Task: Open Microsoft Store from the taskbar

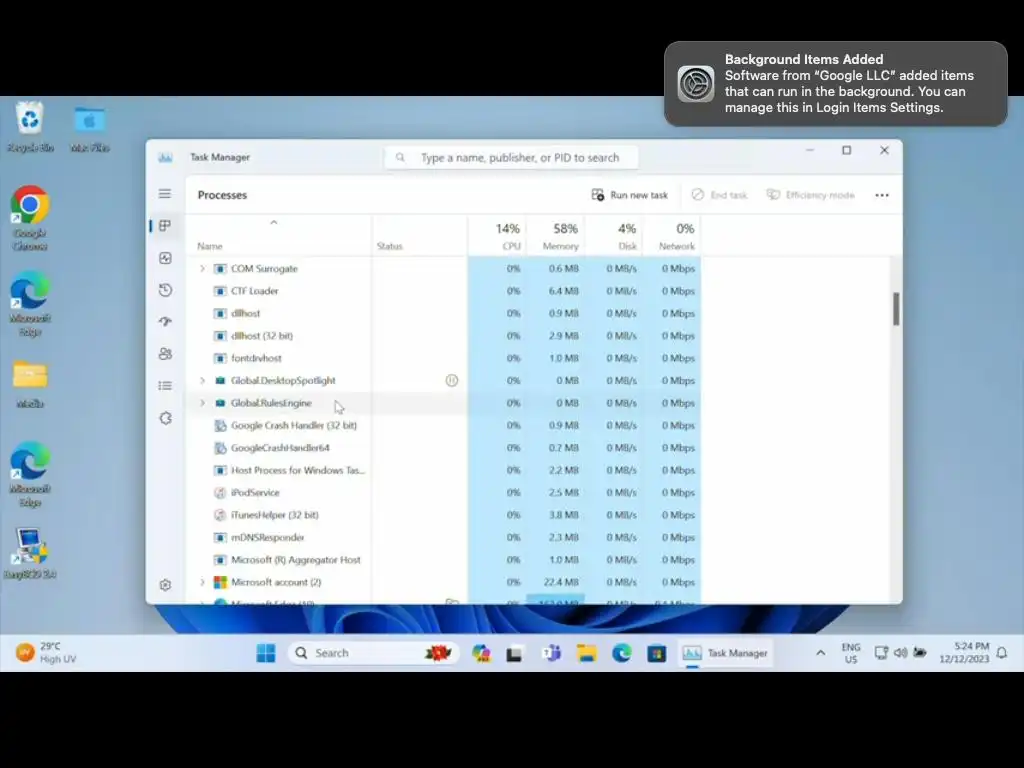Action: [656, 652]
